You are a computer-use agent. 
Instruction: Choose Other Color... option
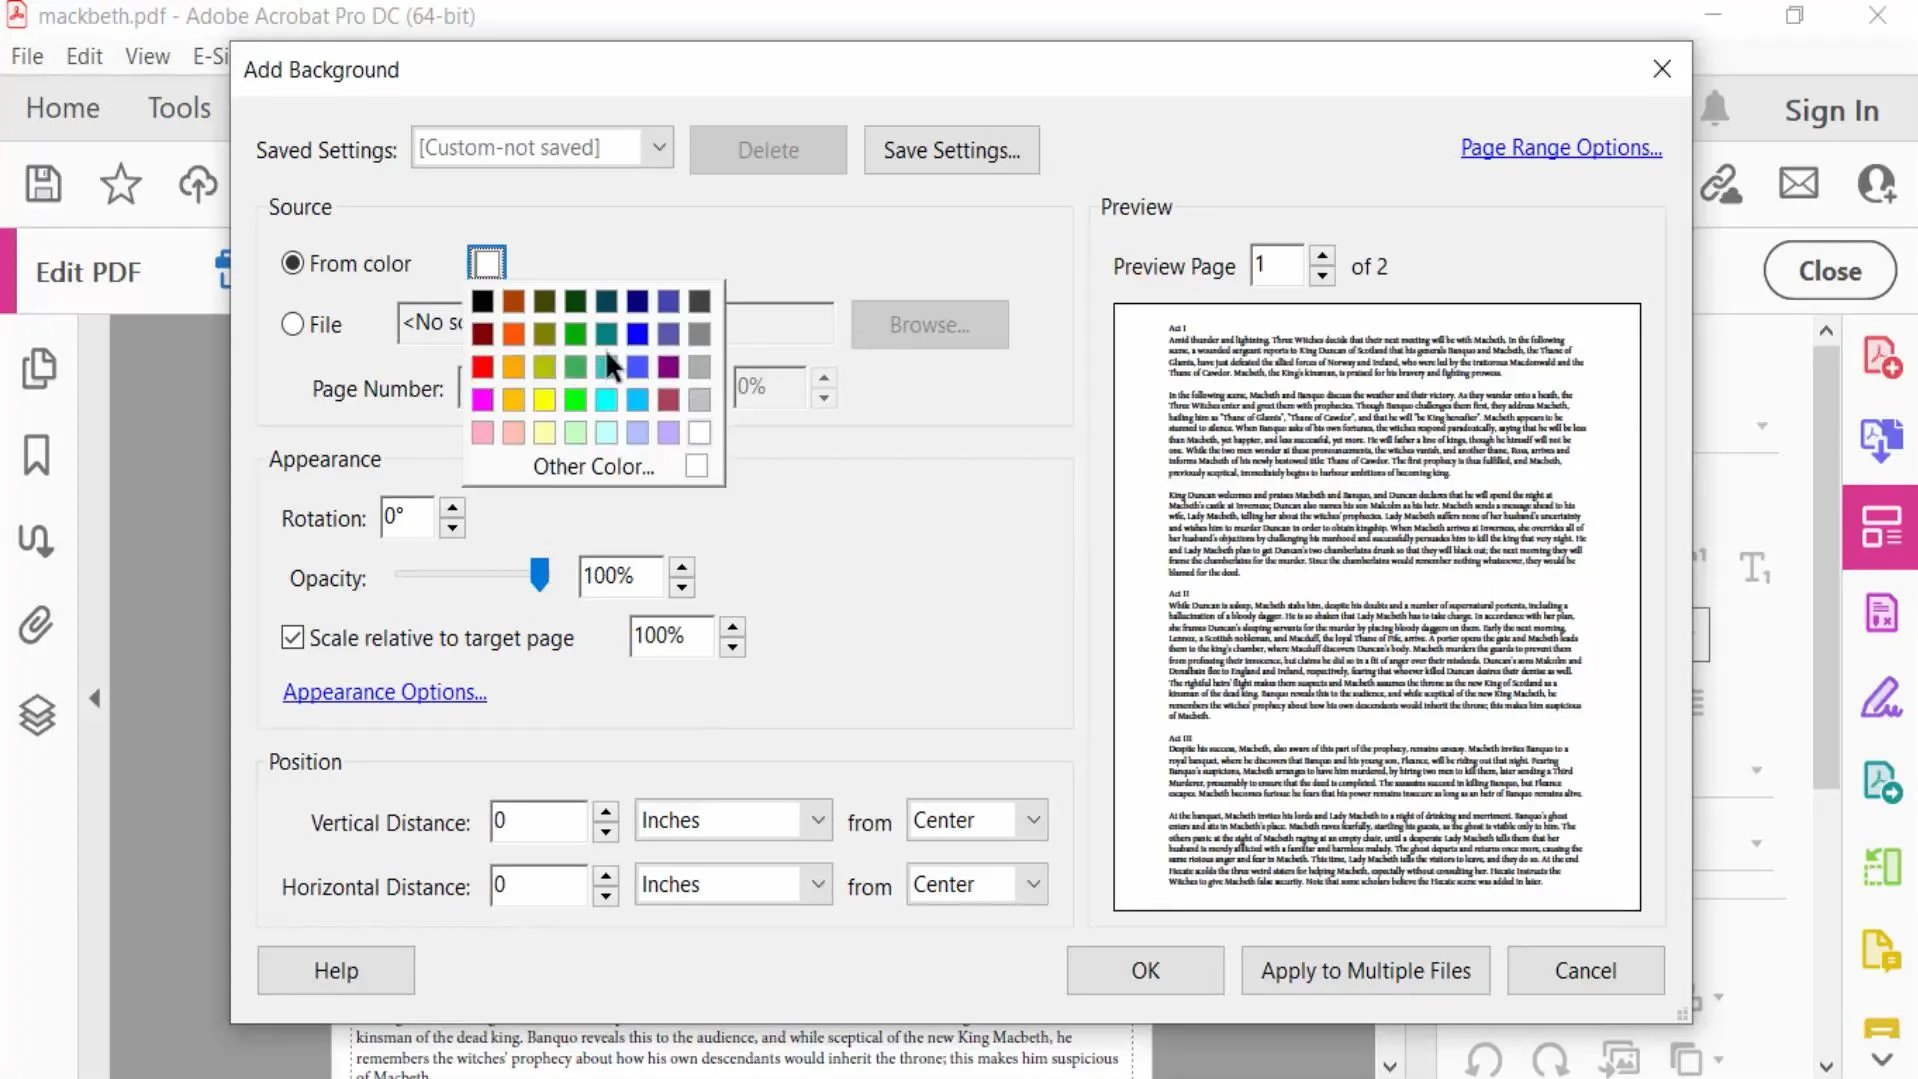[x=593, y=466]
